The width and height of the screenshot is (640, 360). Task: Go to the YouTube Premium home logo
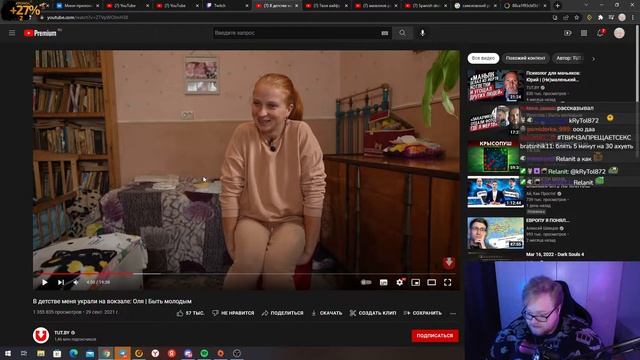click(40, 33)
